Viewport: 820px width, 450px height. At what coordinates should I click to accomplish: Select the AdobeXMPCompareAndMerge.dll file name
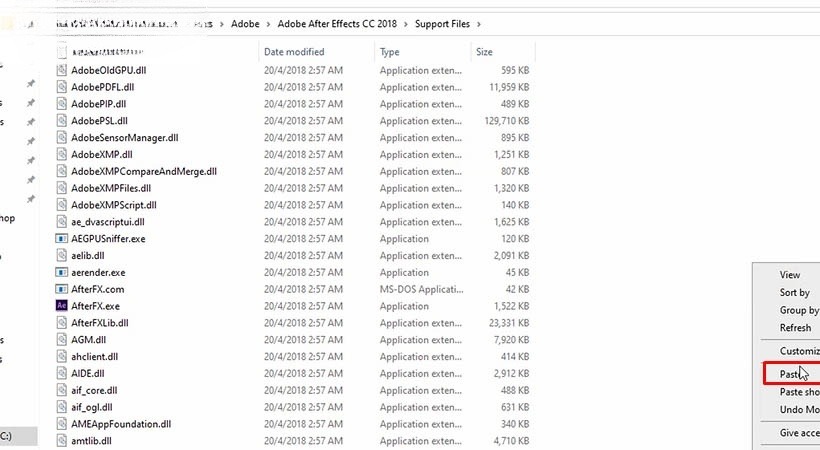click(x=144, y=172)
